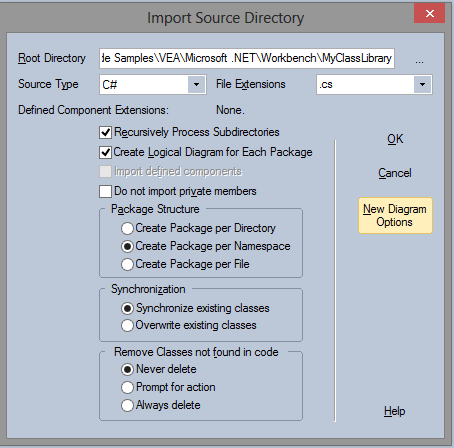Choose the Never delete option
Image resolution: width=454 pixels, height=448 pixels.
(127, 369)
